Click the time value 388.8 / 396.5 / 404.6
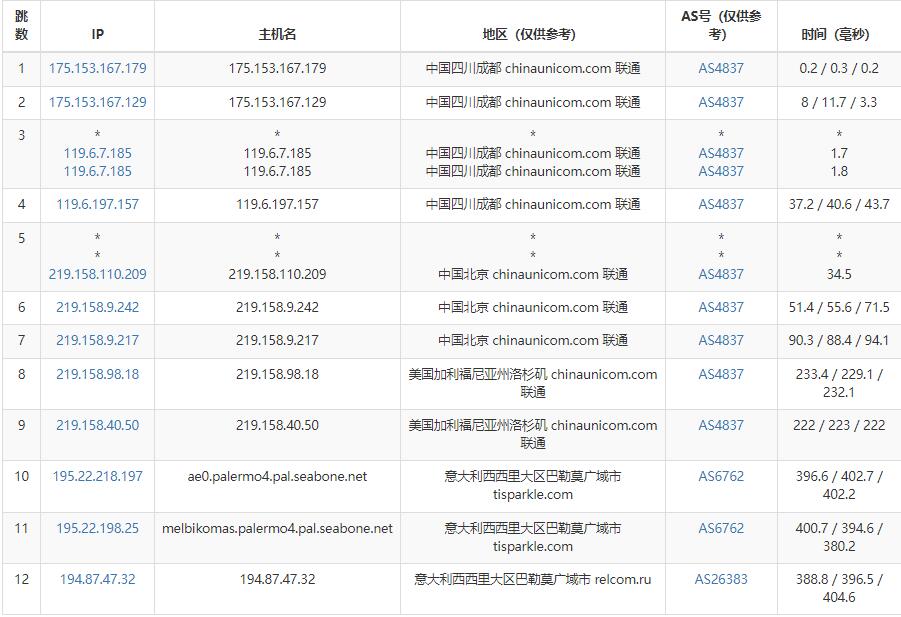The image size is (901, 617). [839, 588]
